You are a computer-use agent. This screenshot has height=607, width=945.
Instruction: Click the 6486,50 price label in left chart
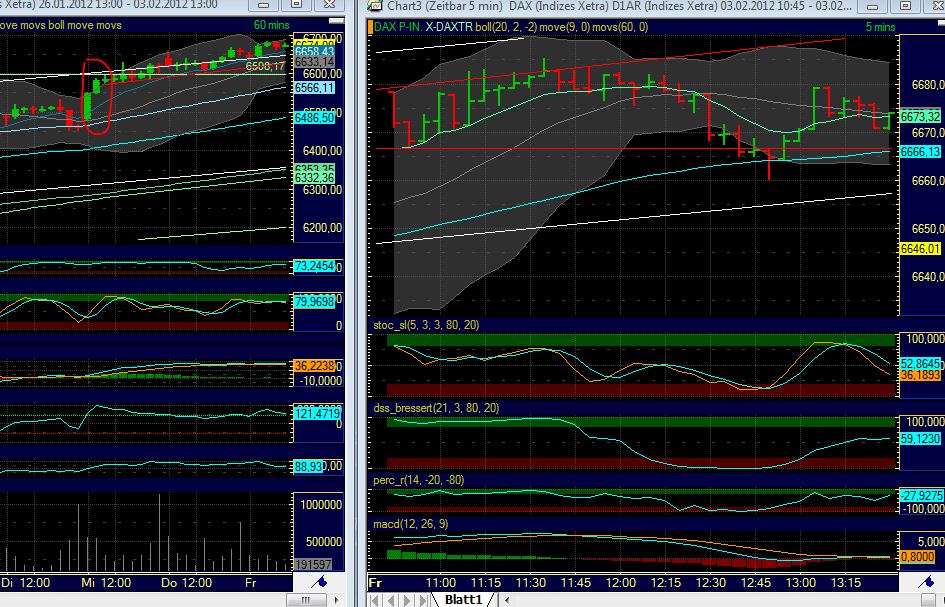(314, 118)
